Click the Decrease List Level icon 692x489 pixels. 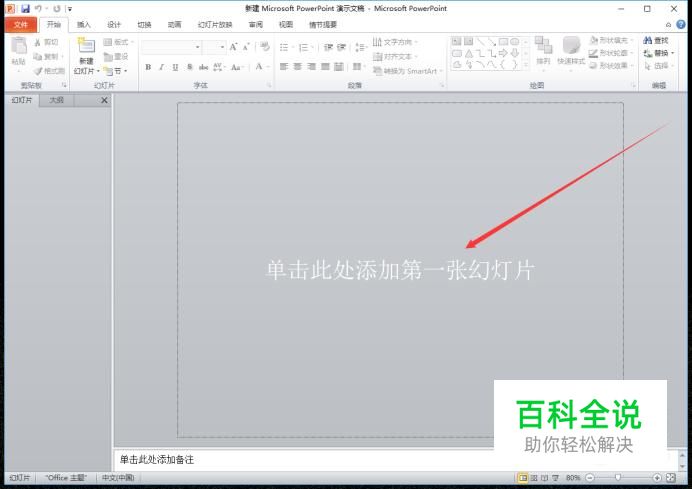point(328,47)
